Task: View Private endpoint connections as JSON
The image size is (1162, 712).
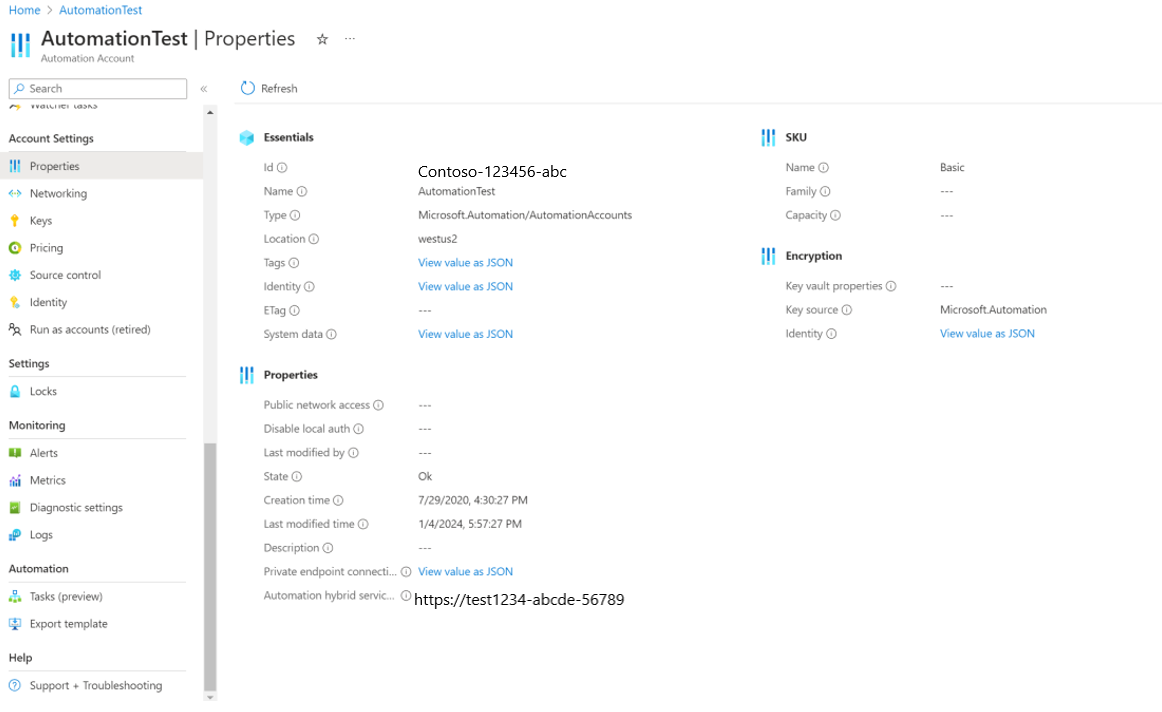Action: point(465,571)
